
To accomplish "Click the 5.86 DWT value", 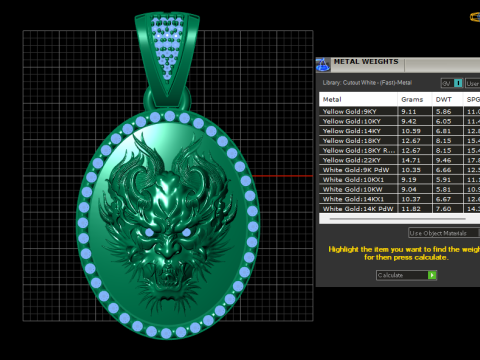I will [x=444, y=112].
